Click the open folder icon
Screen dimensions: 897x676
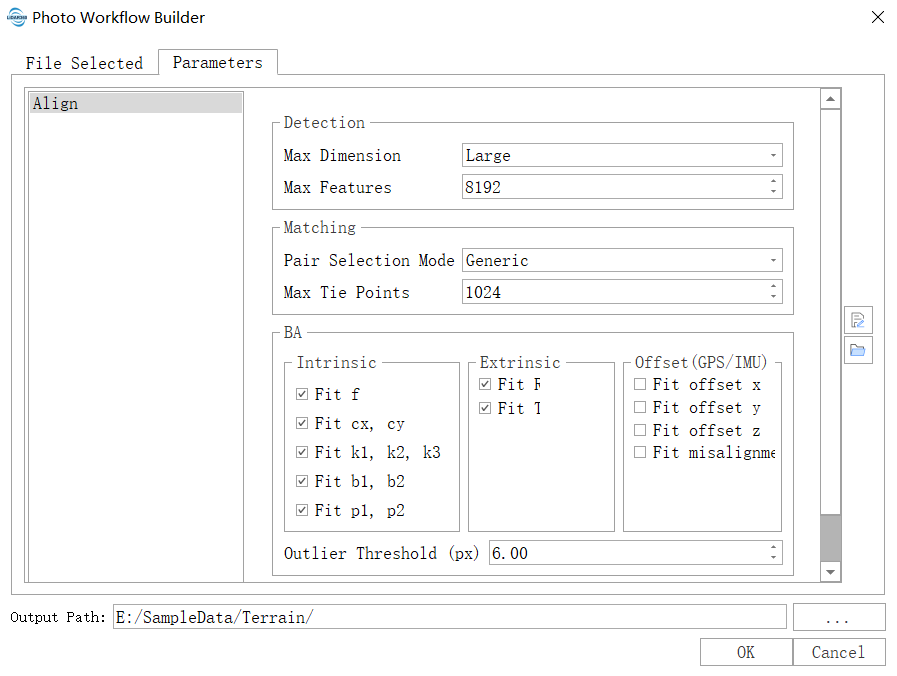[858, 350]
